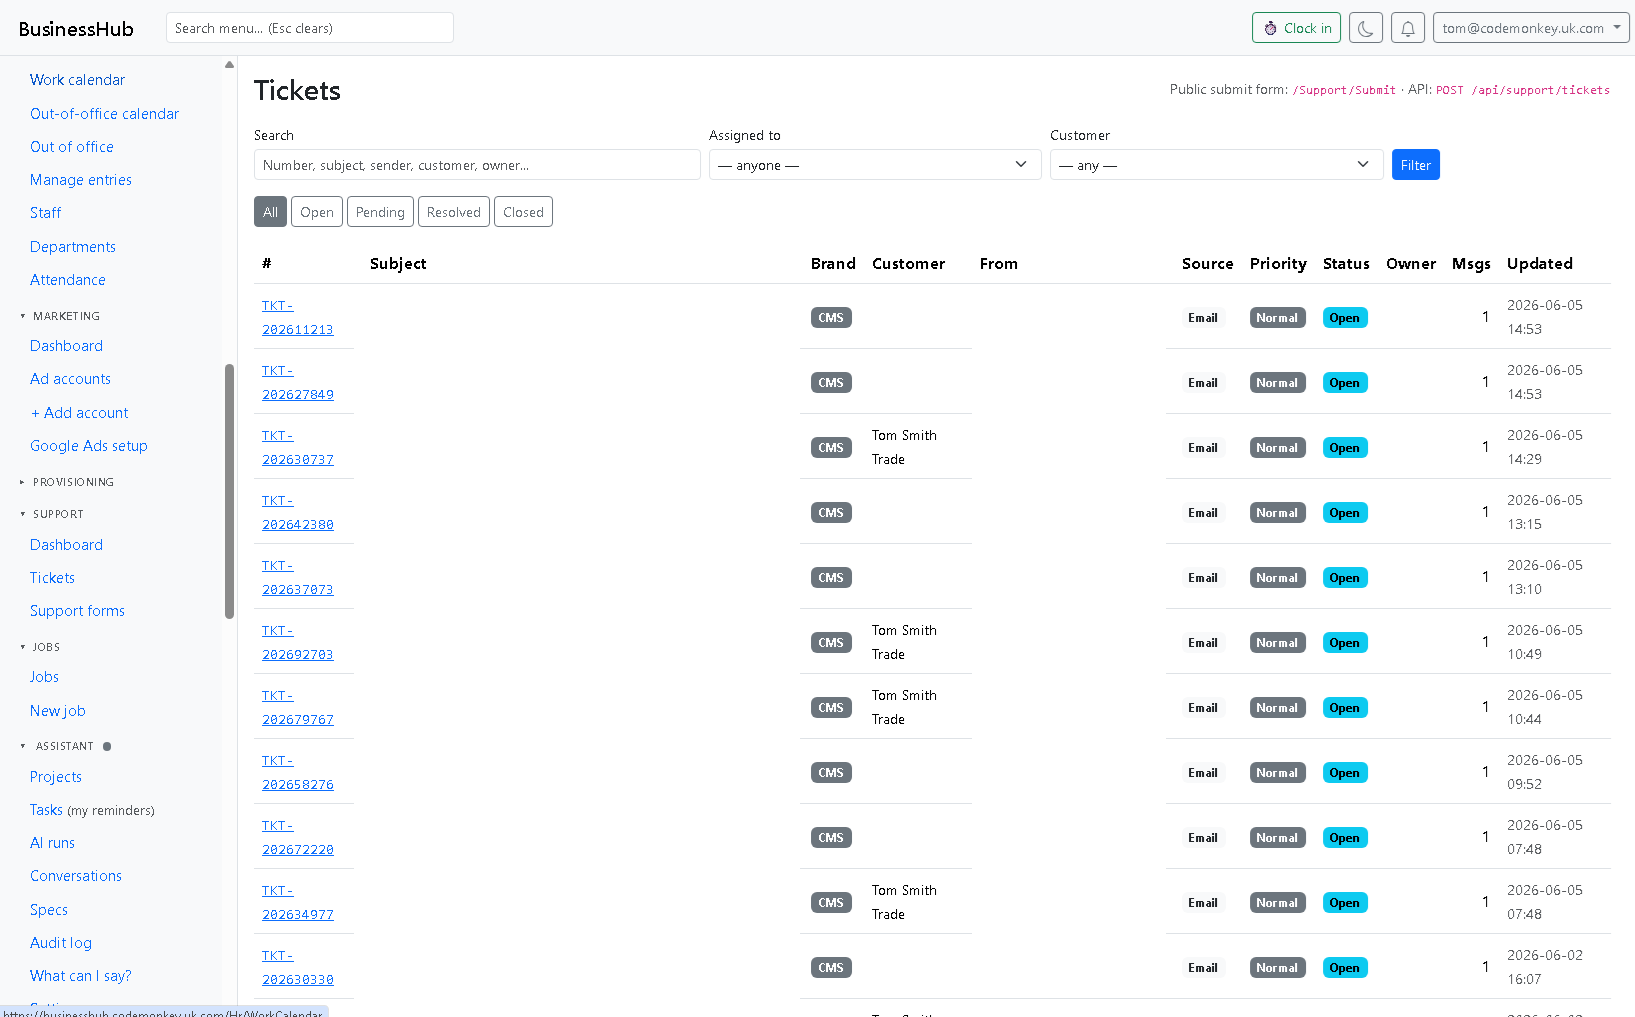This screenshot has width=1635, height=1017.
Task: Open Google Ads setup
Action: point(89,446)
